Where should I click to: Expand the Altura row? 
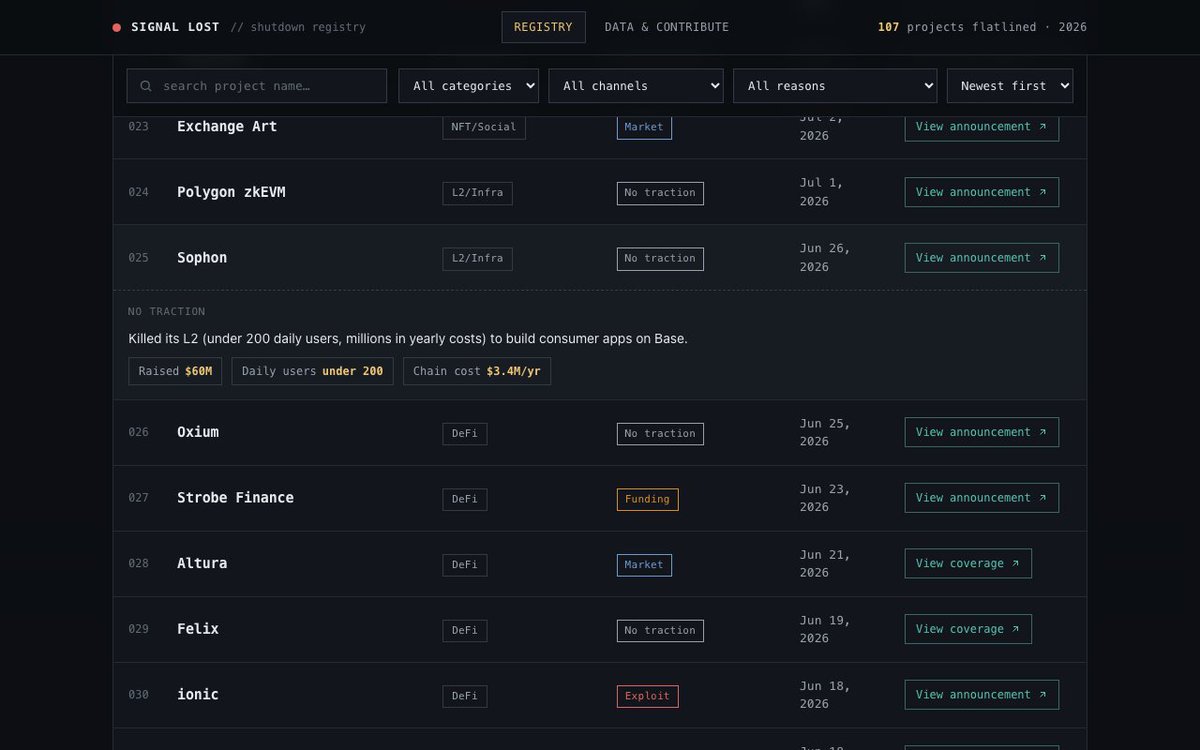pos(600,564)
